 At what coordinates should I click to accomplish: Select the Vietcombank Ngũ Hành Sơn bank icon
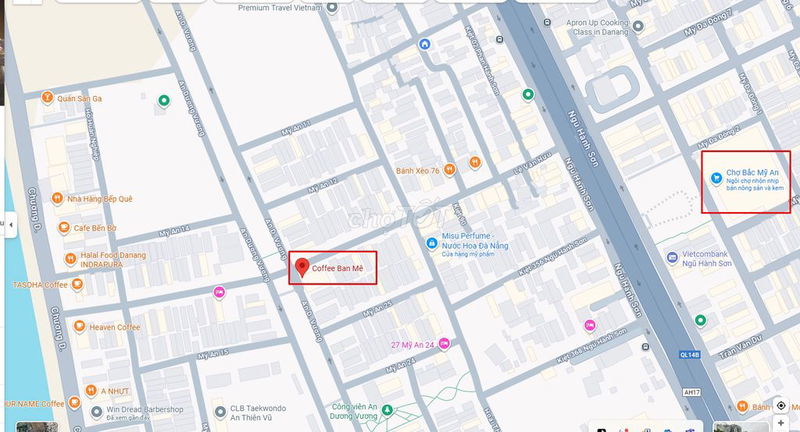tap(672, 257)
